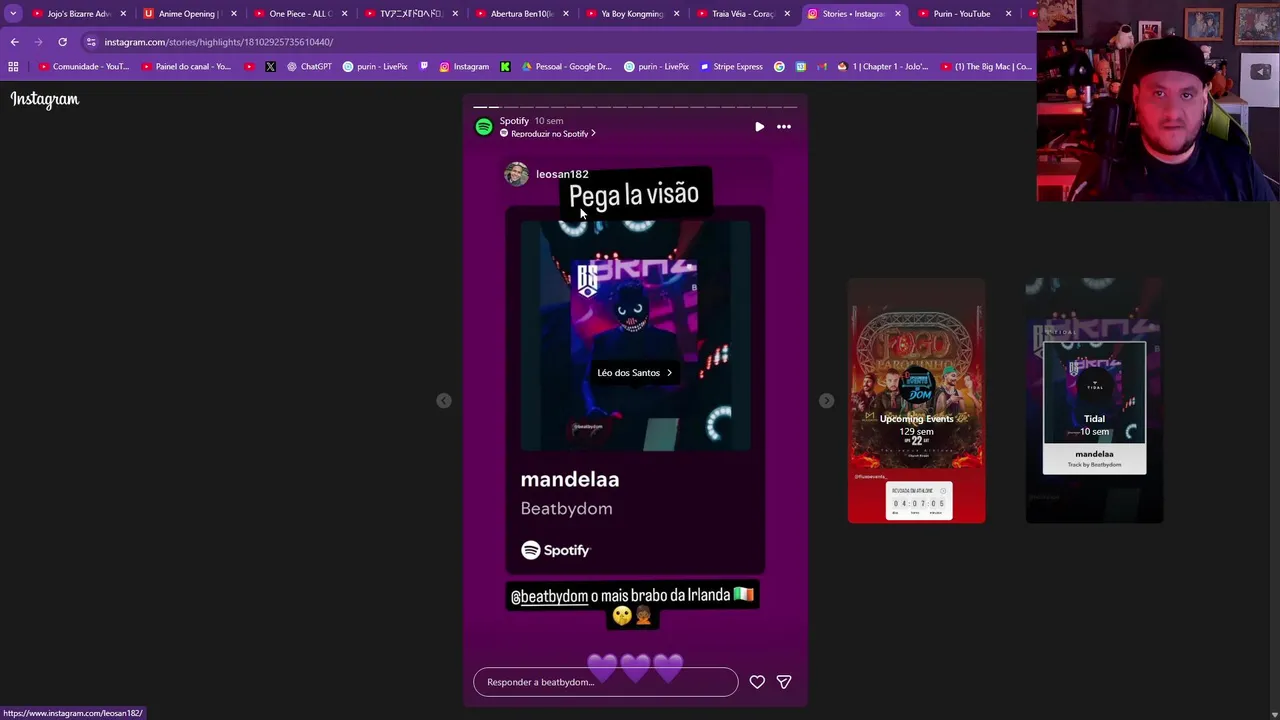Click the browser forward arrow
The width and height of the screenshot is (1280, 720).
pos(38,42)
